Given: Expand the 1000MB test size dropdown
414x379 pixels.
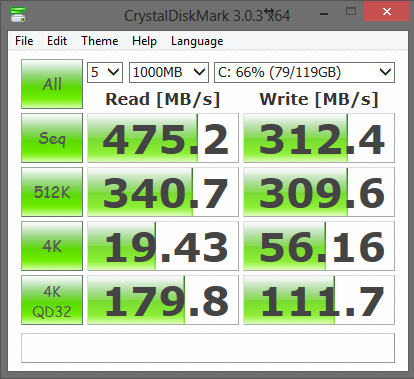Looking at the screenshot, I should [169, 72].
